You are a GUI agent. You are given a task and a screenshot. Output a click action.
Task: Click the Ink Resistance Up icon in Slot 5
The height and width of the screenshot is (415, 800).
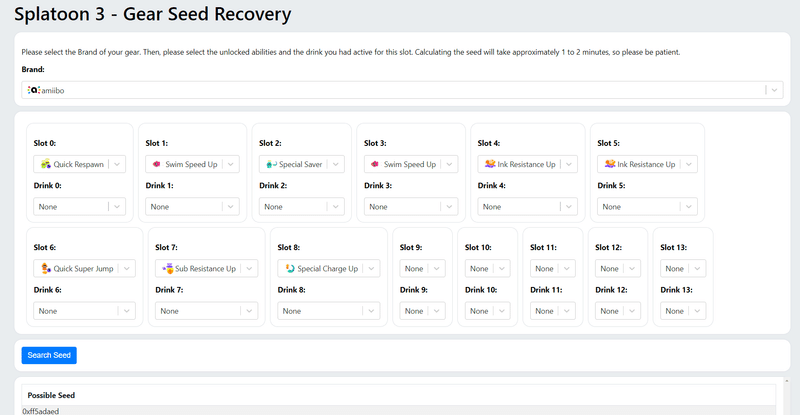pos(610,164)
